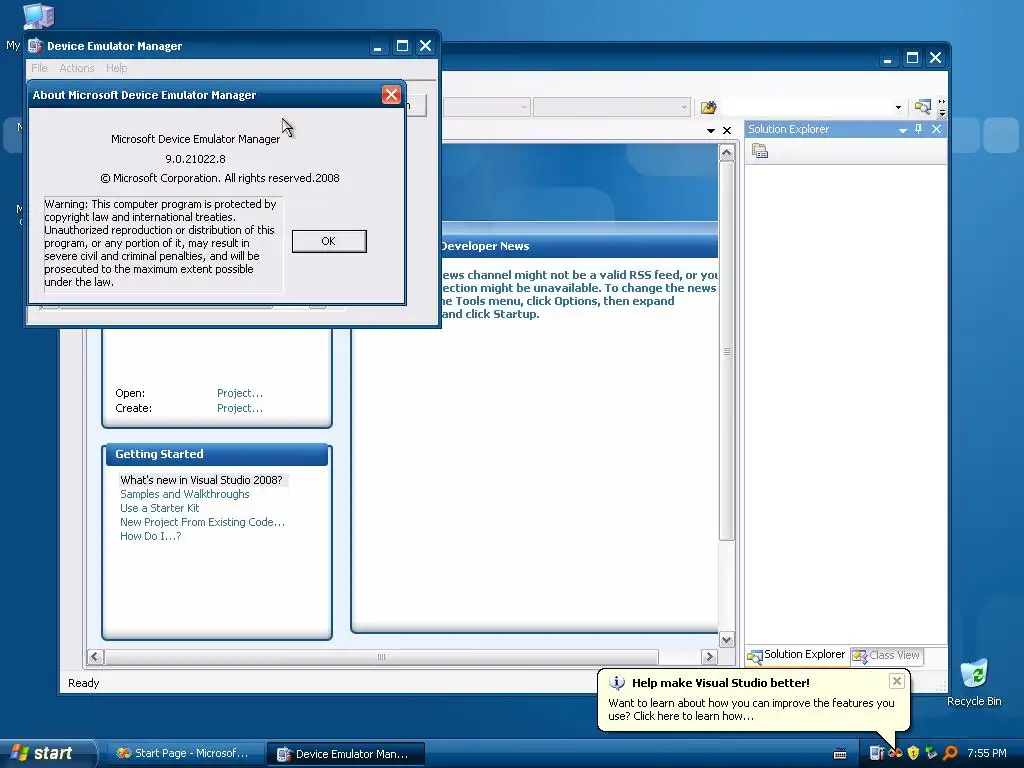Click the Device Emulator tray icon
Viewport: 1024px width, 768px height.
[876, 754]
